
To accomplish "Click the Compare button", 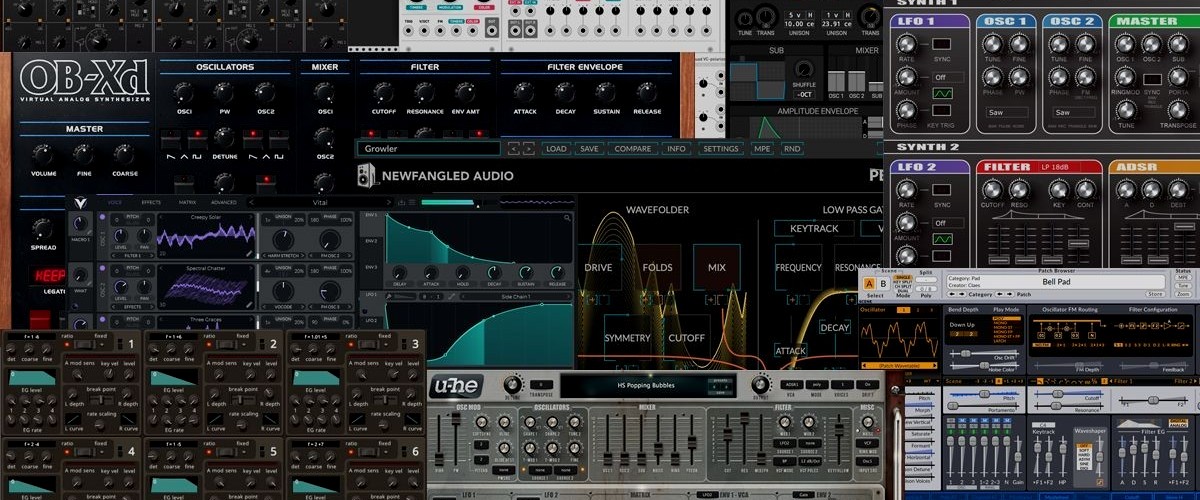I will click(x=632, y=149).
